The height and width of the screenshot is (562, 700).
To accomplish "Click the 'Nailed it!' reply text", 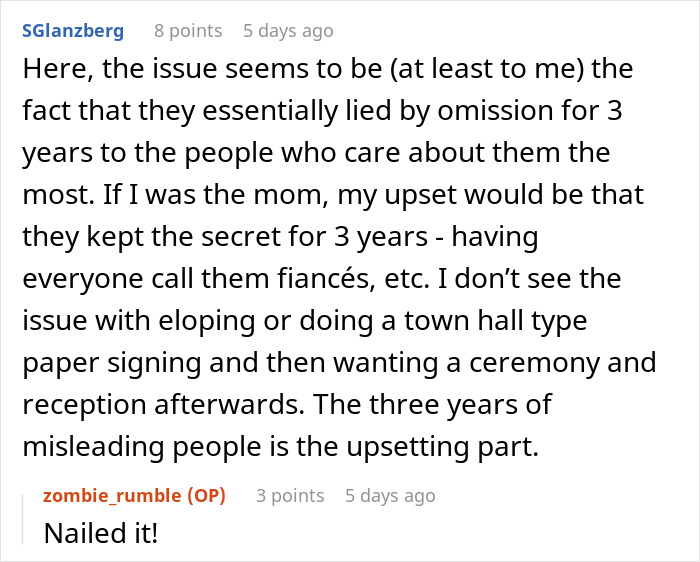I will (x=101, y=532).
